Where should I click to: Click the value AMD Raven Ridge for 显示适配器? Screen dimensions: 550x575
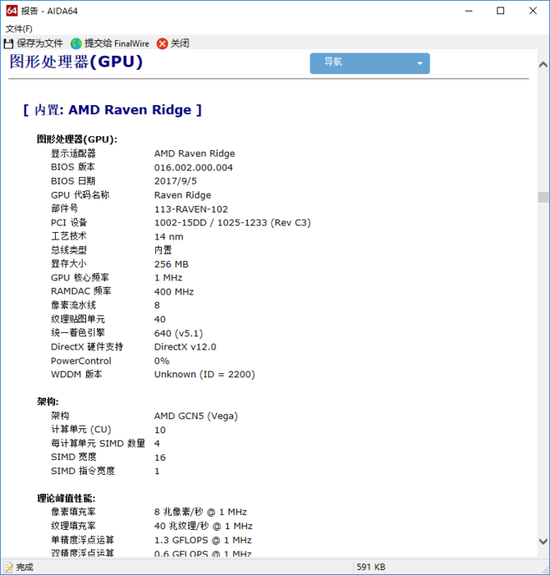tap(194, 154)
